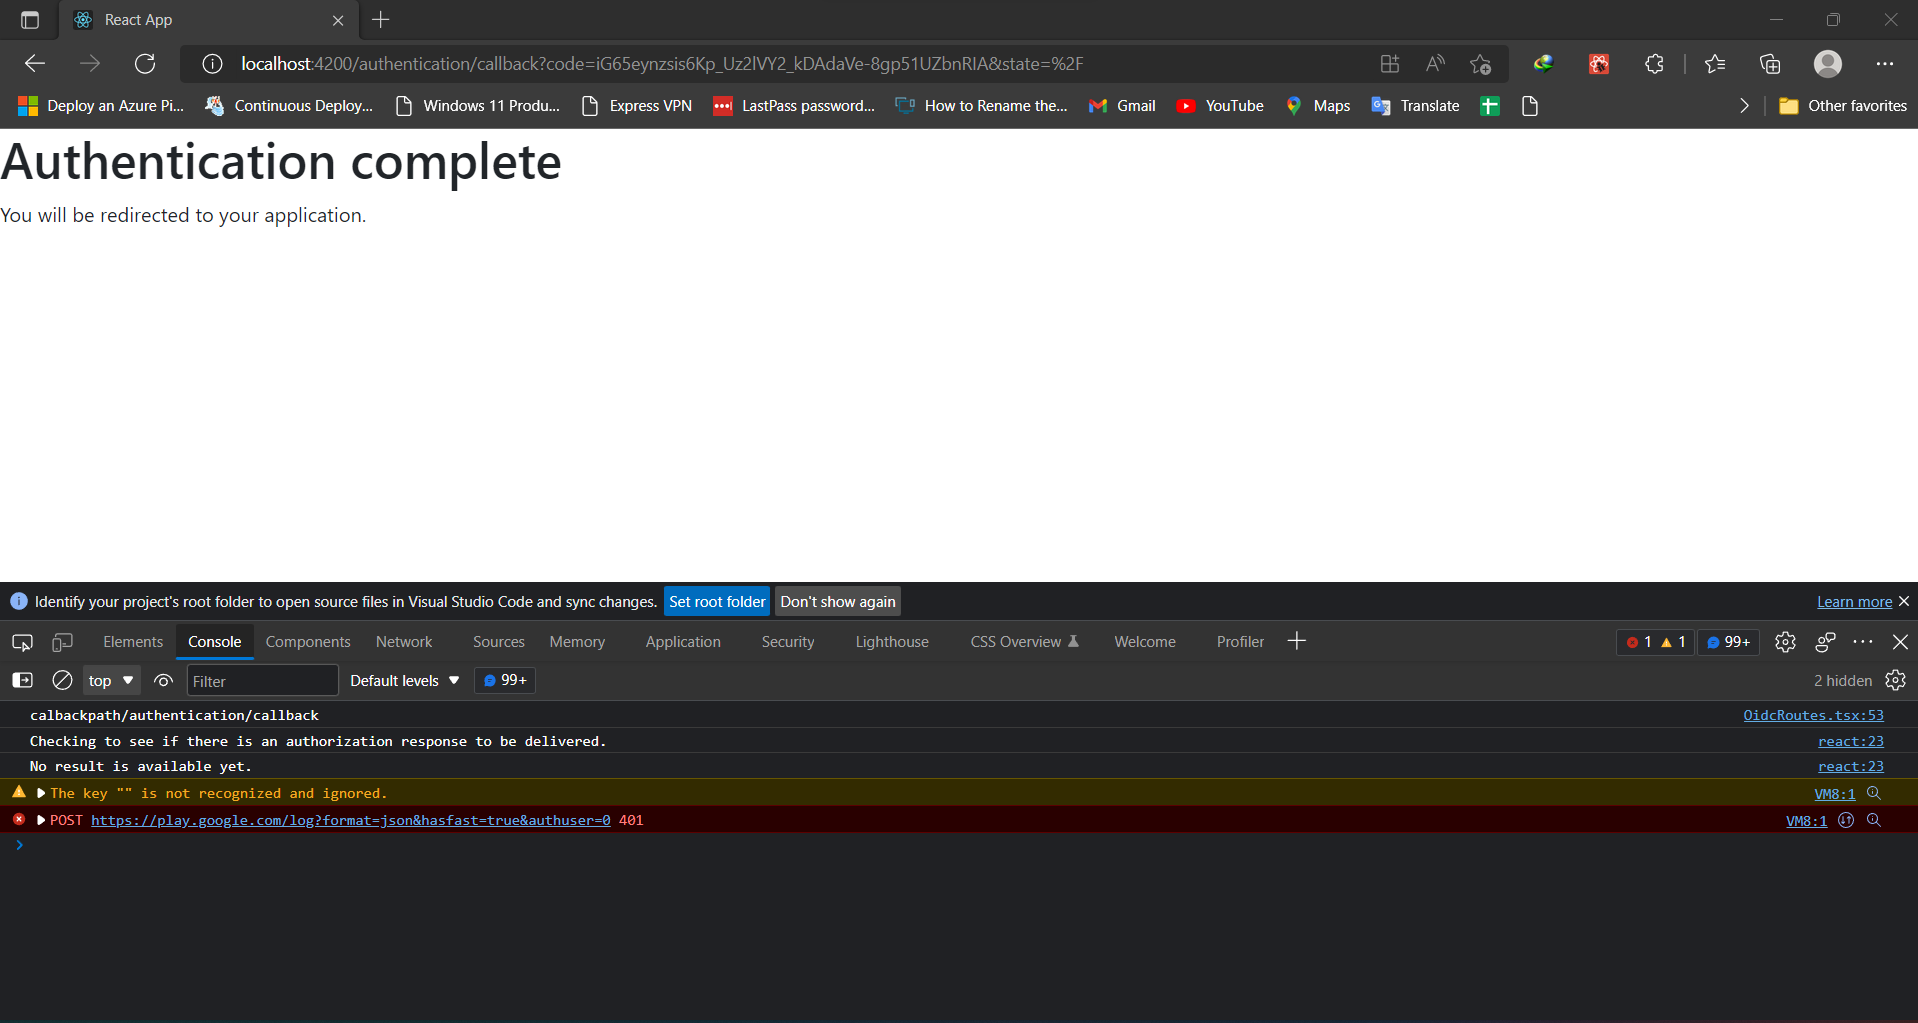Toggle the device emulation toolbar
1918x1023 pixels.
pyautogui.click(x=62, y=642)
